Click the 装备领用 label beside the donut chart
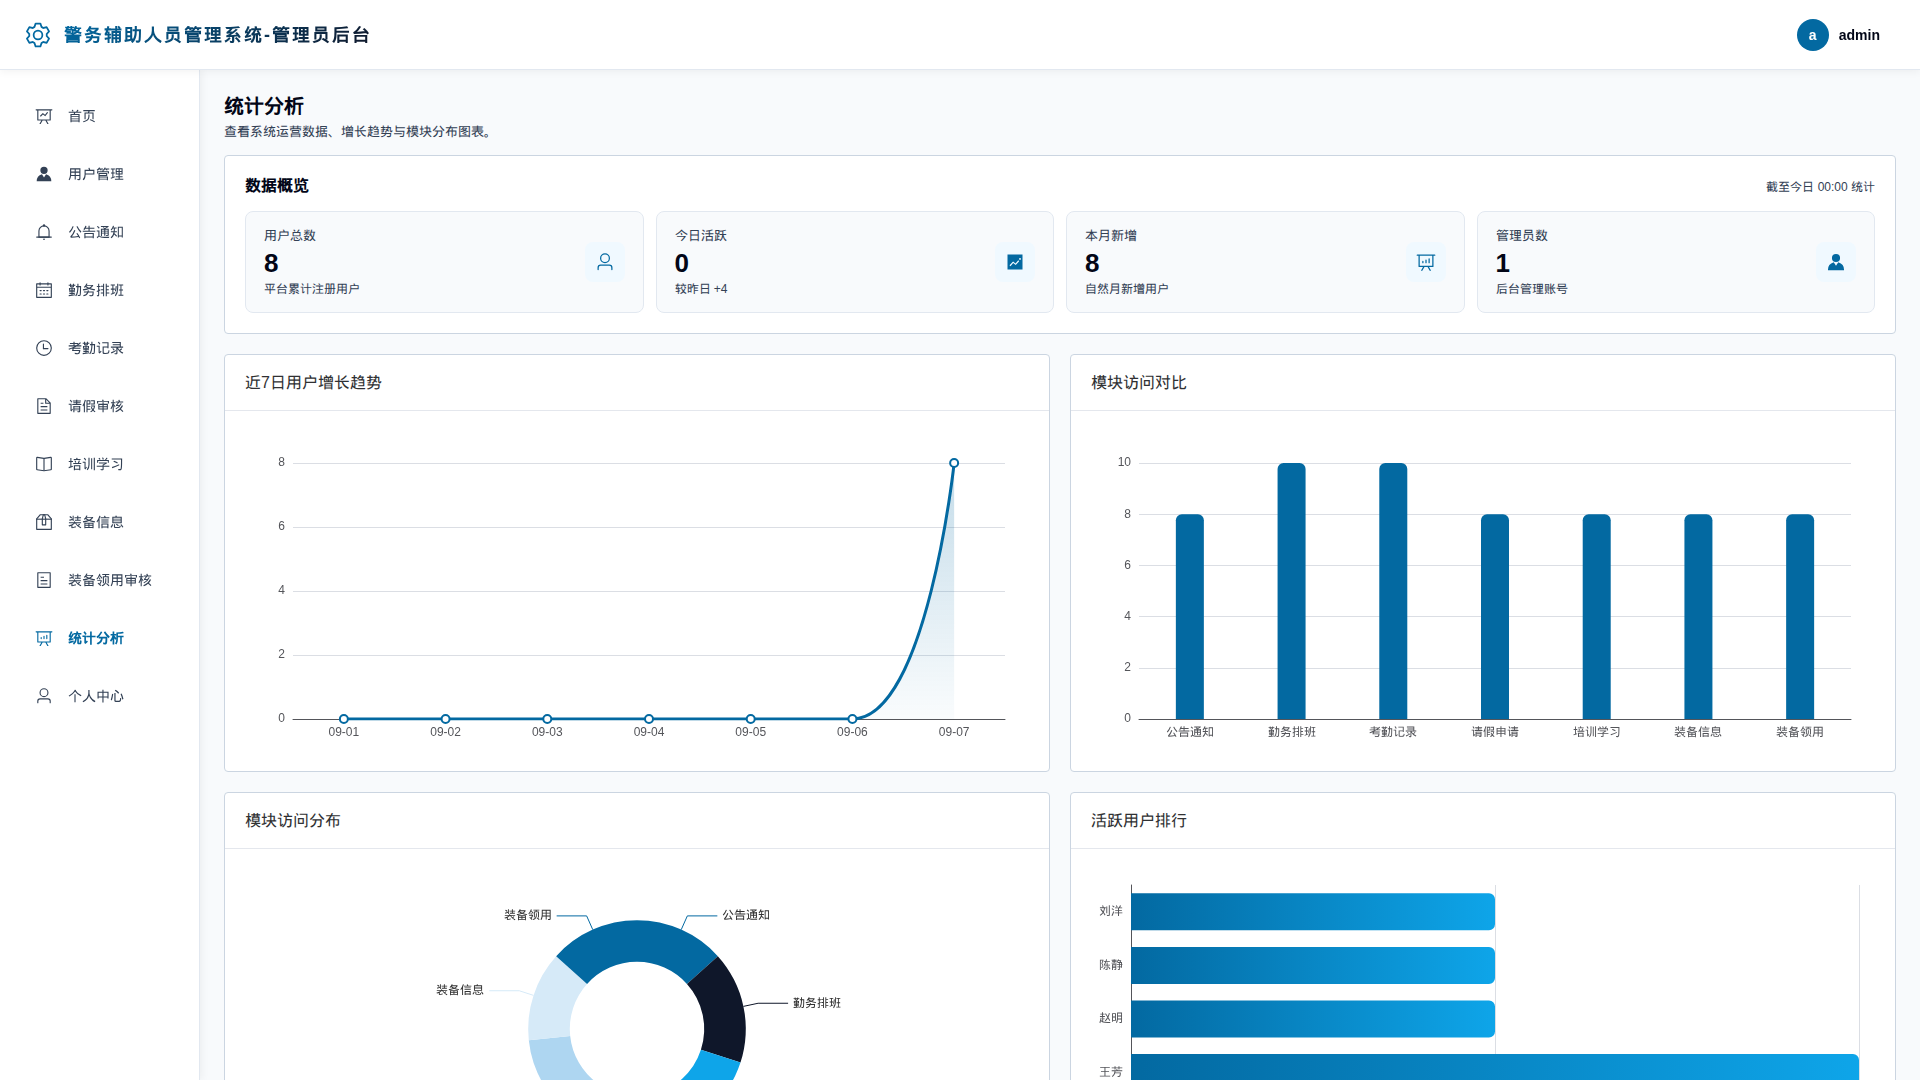 point(528,915)
